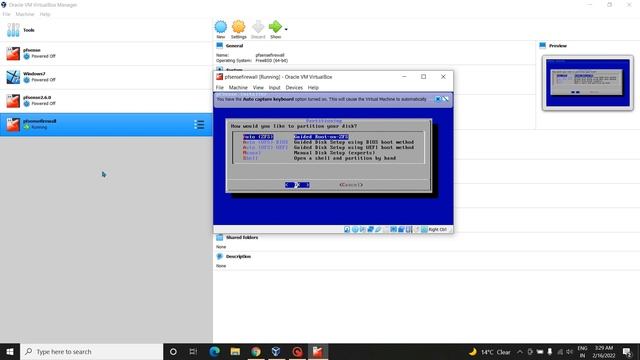
Task: Click the Discard toolbar icon
Action: click(258, 27)
